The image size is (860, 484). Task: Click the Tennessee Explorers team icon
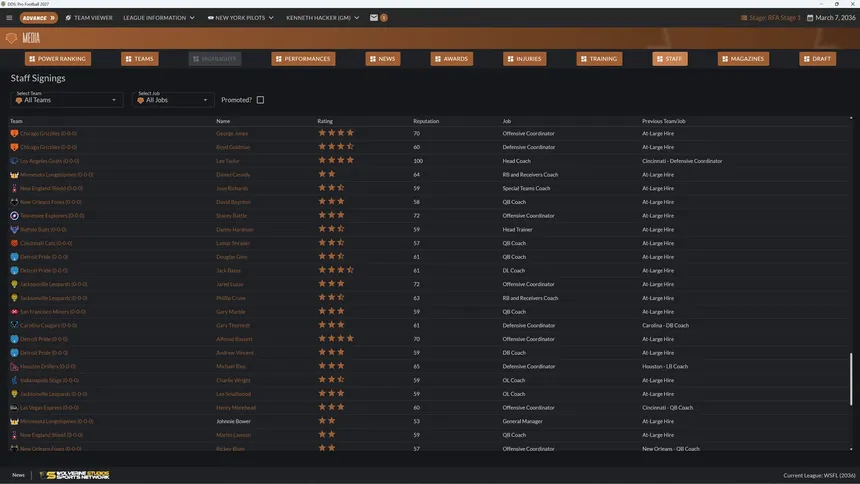click(x=14, y=216)
